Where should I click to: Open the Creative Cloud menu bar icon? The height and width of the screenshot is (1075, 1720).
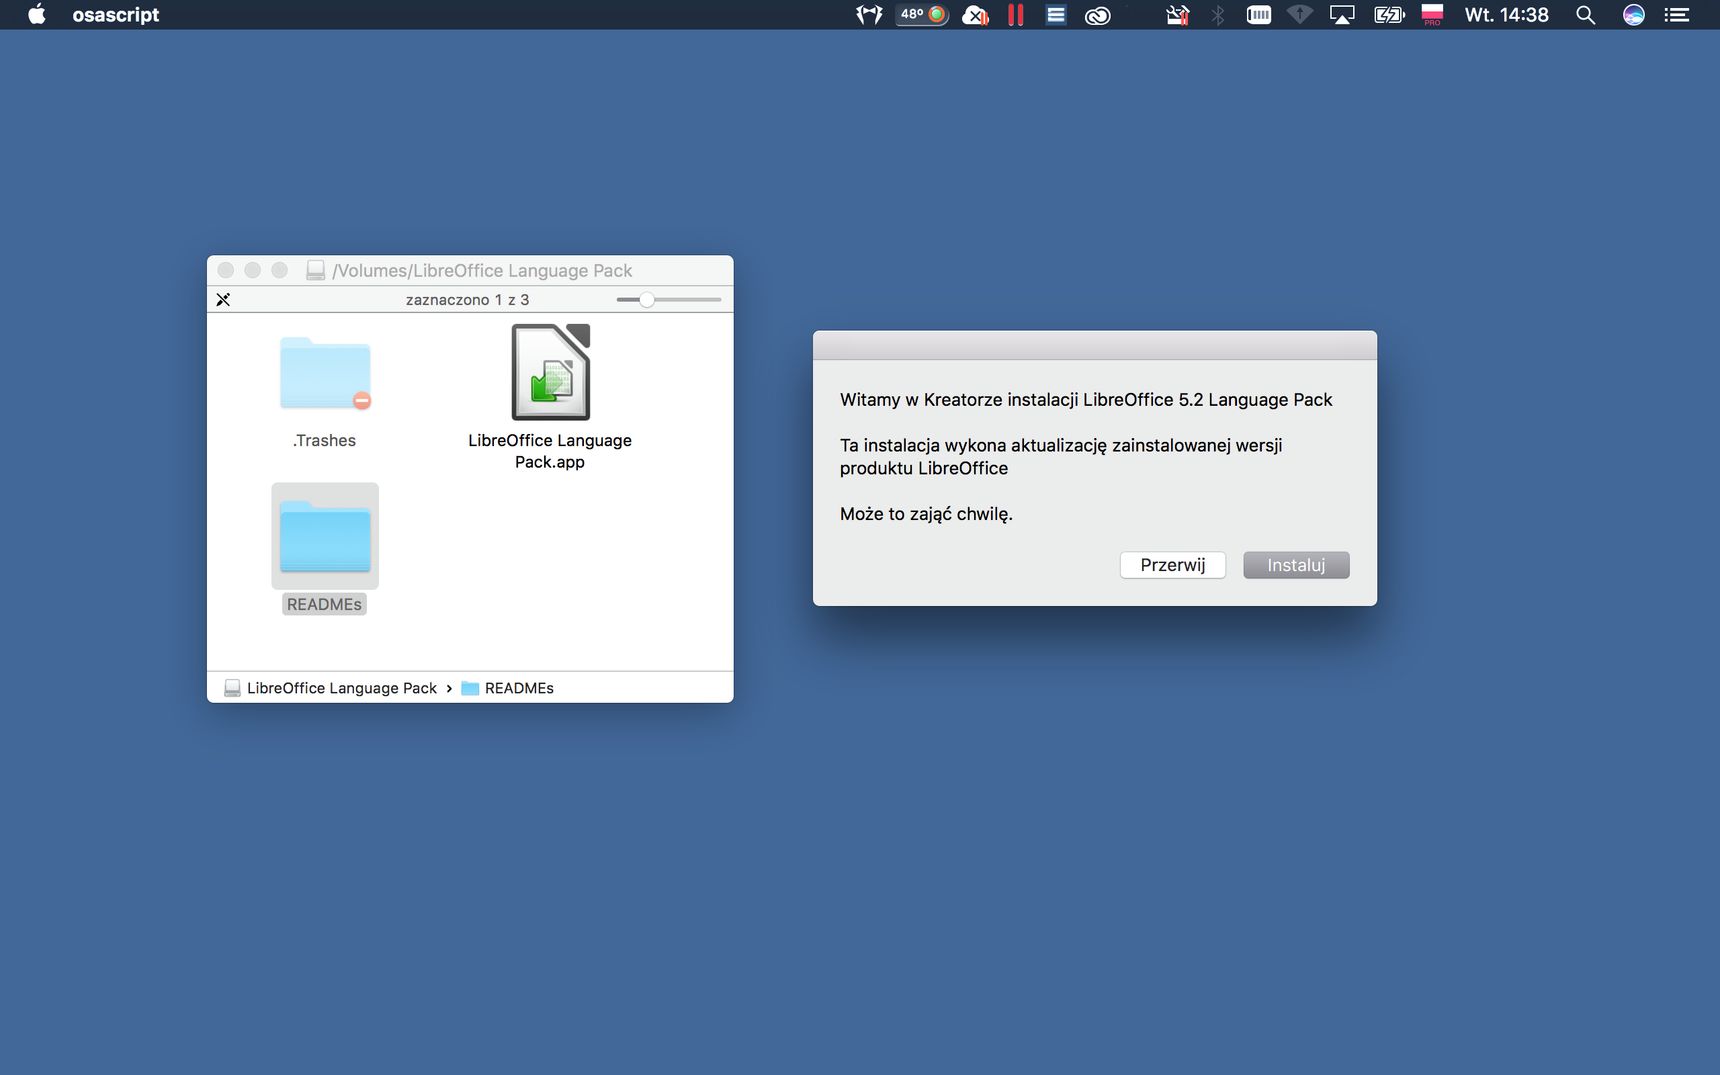(1098, 14)
